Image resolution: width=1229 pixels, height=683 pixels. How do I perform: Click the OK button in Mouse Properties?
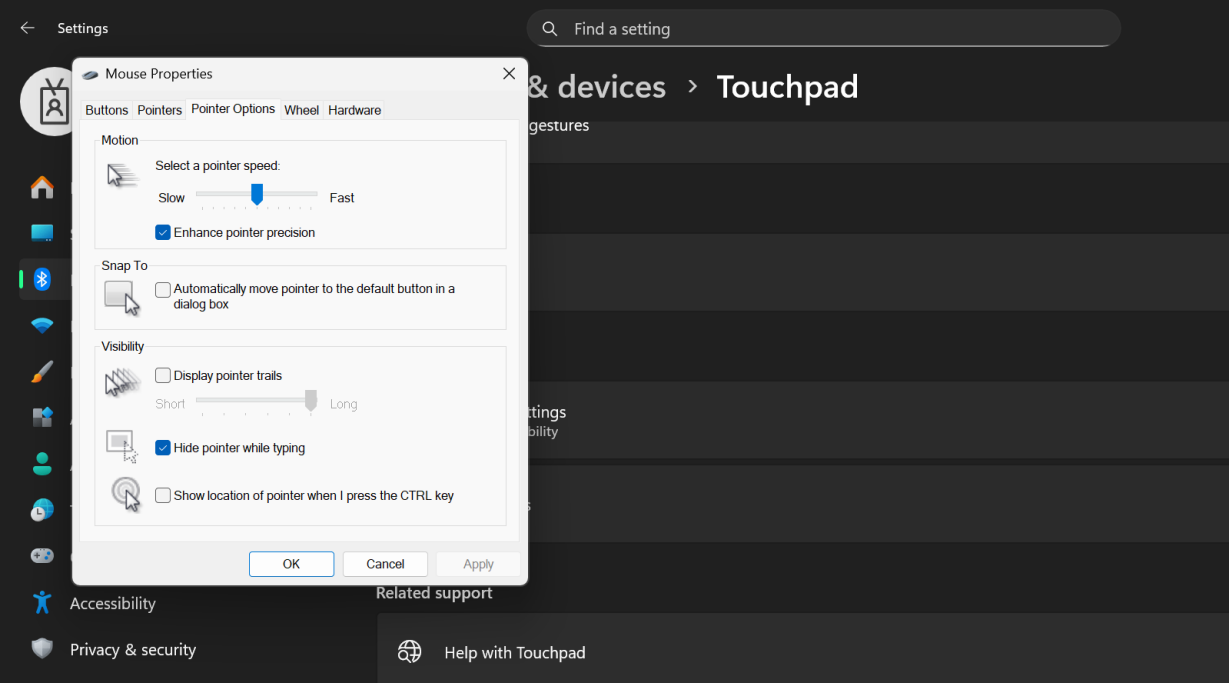(x=291, y=563)
